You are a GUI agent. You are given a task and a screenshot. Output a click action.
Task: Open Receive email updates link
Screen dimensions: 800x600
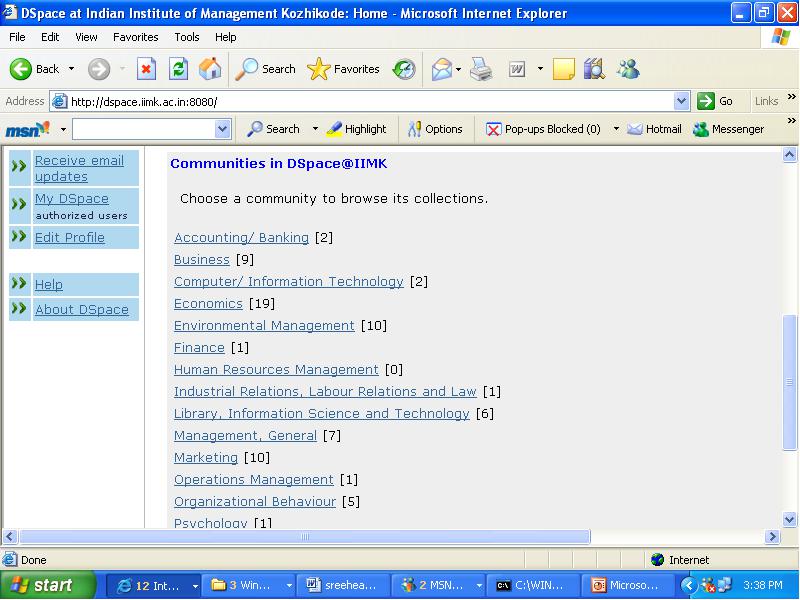coord(79,168)
